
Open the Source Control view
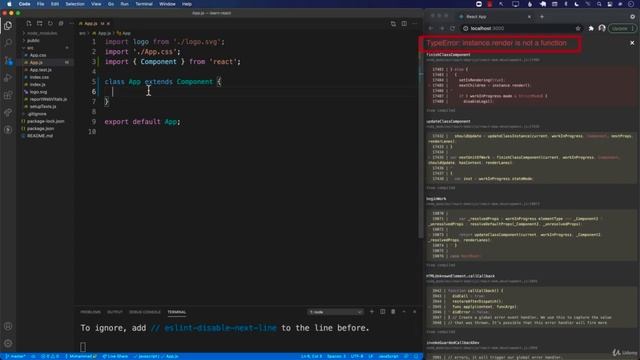[x=8, y=61]
